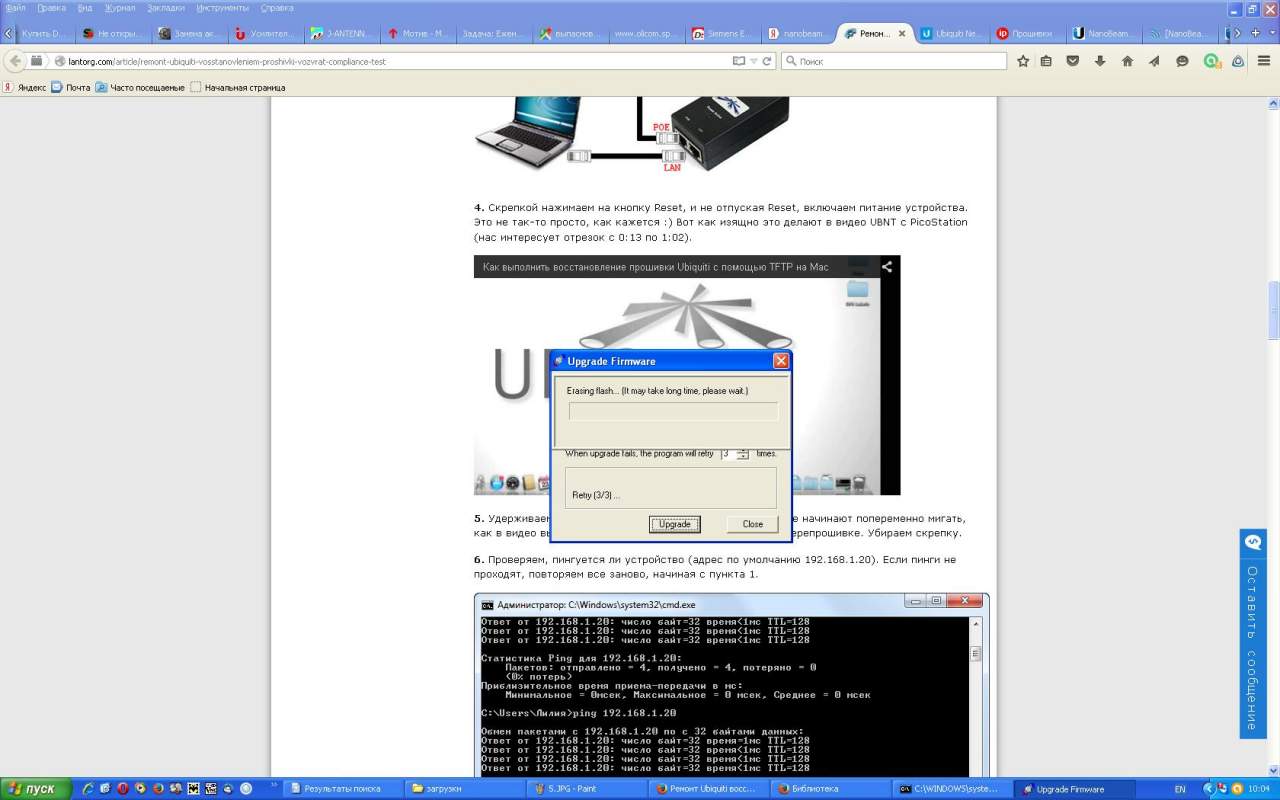Click the Upgrade button in the dialog

[675, 524]
